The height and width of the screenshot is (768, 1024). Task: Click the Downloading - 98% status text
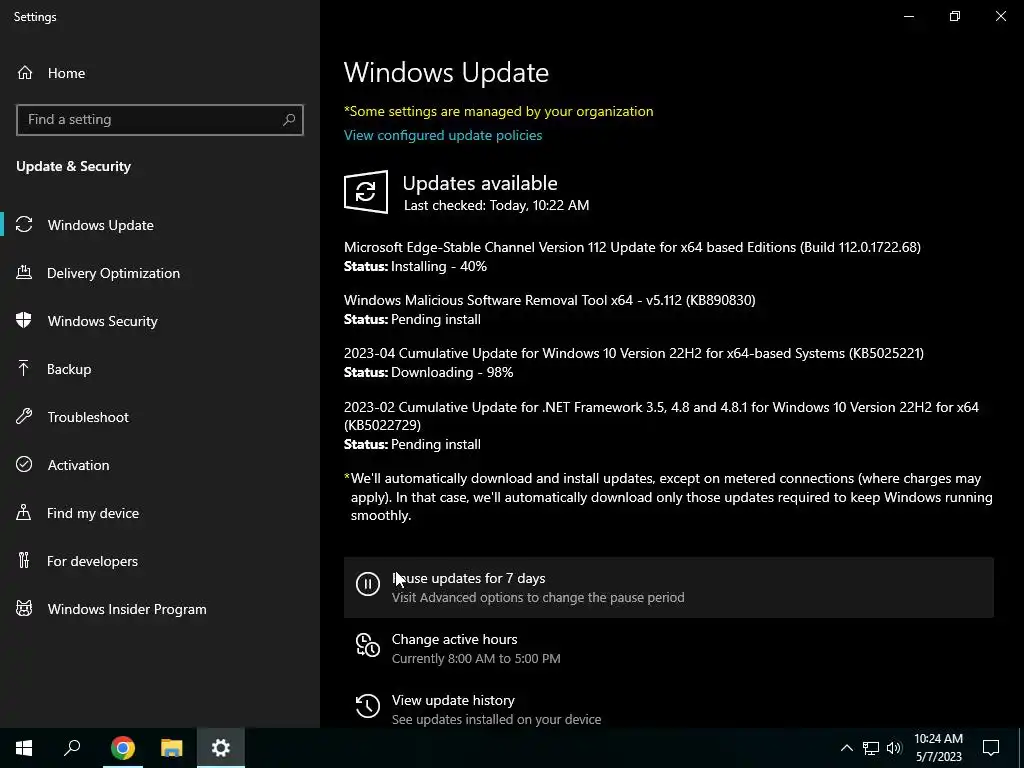(452, 372)
